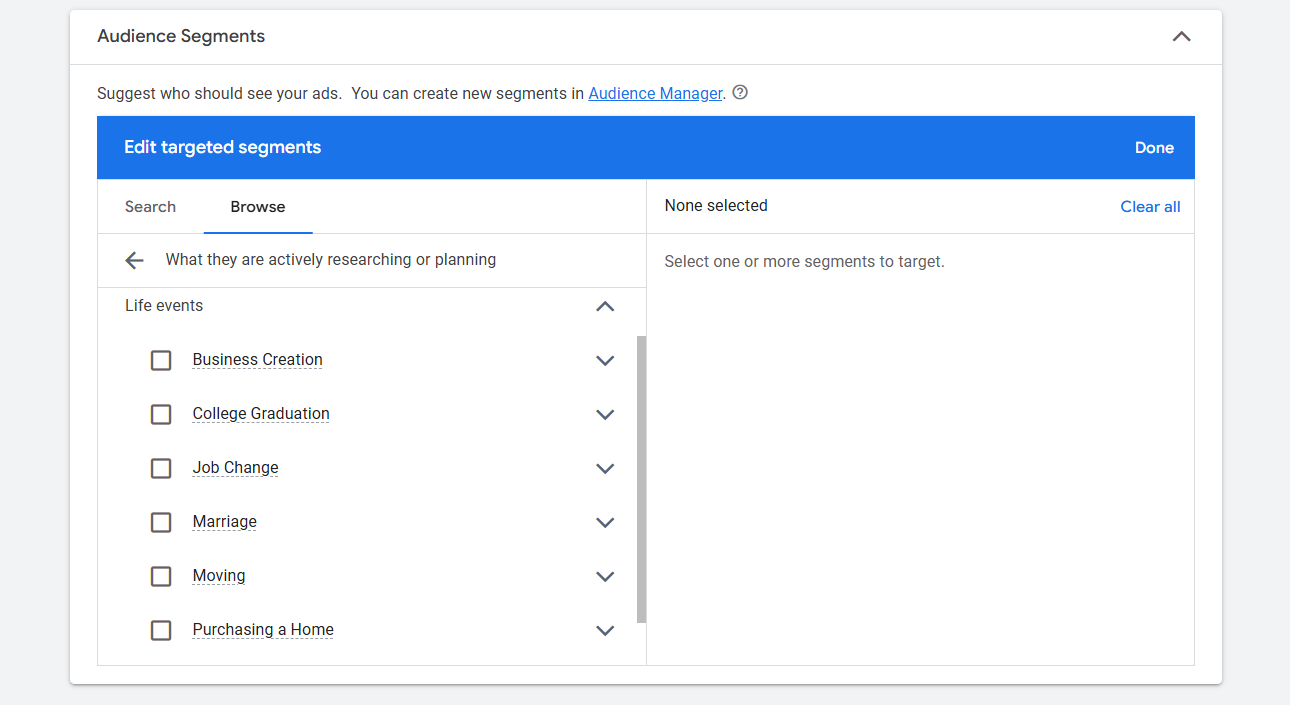
Task: Expand College Graduation sub-segments
Action: [x=605, y=414]
